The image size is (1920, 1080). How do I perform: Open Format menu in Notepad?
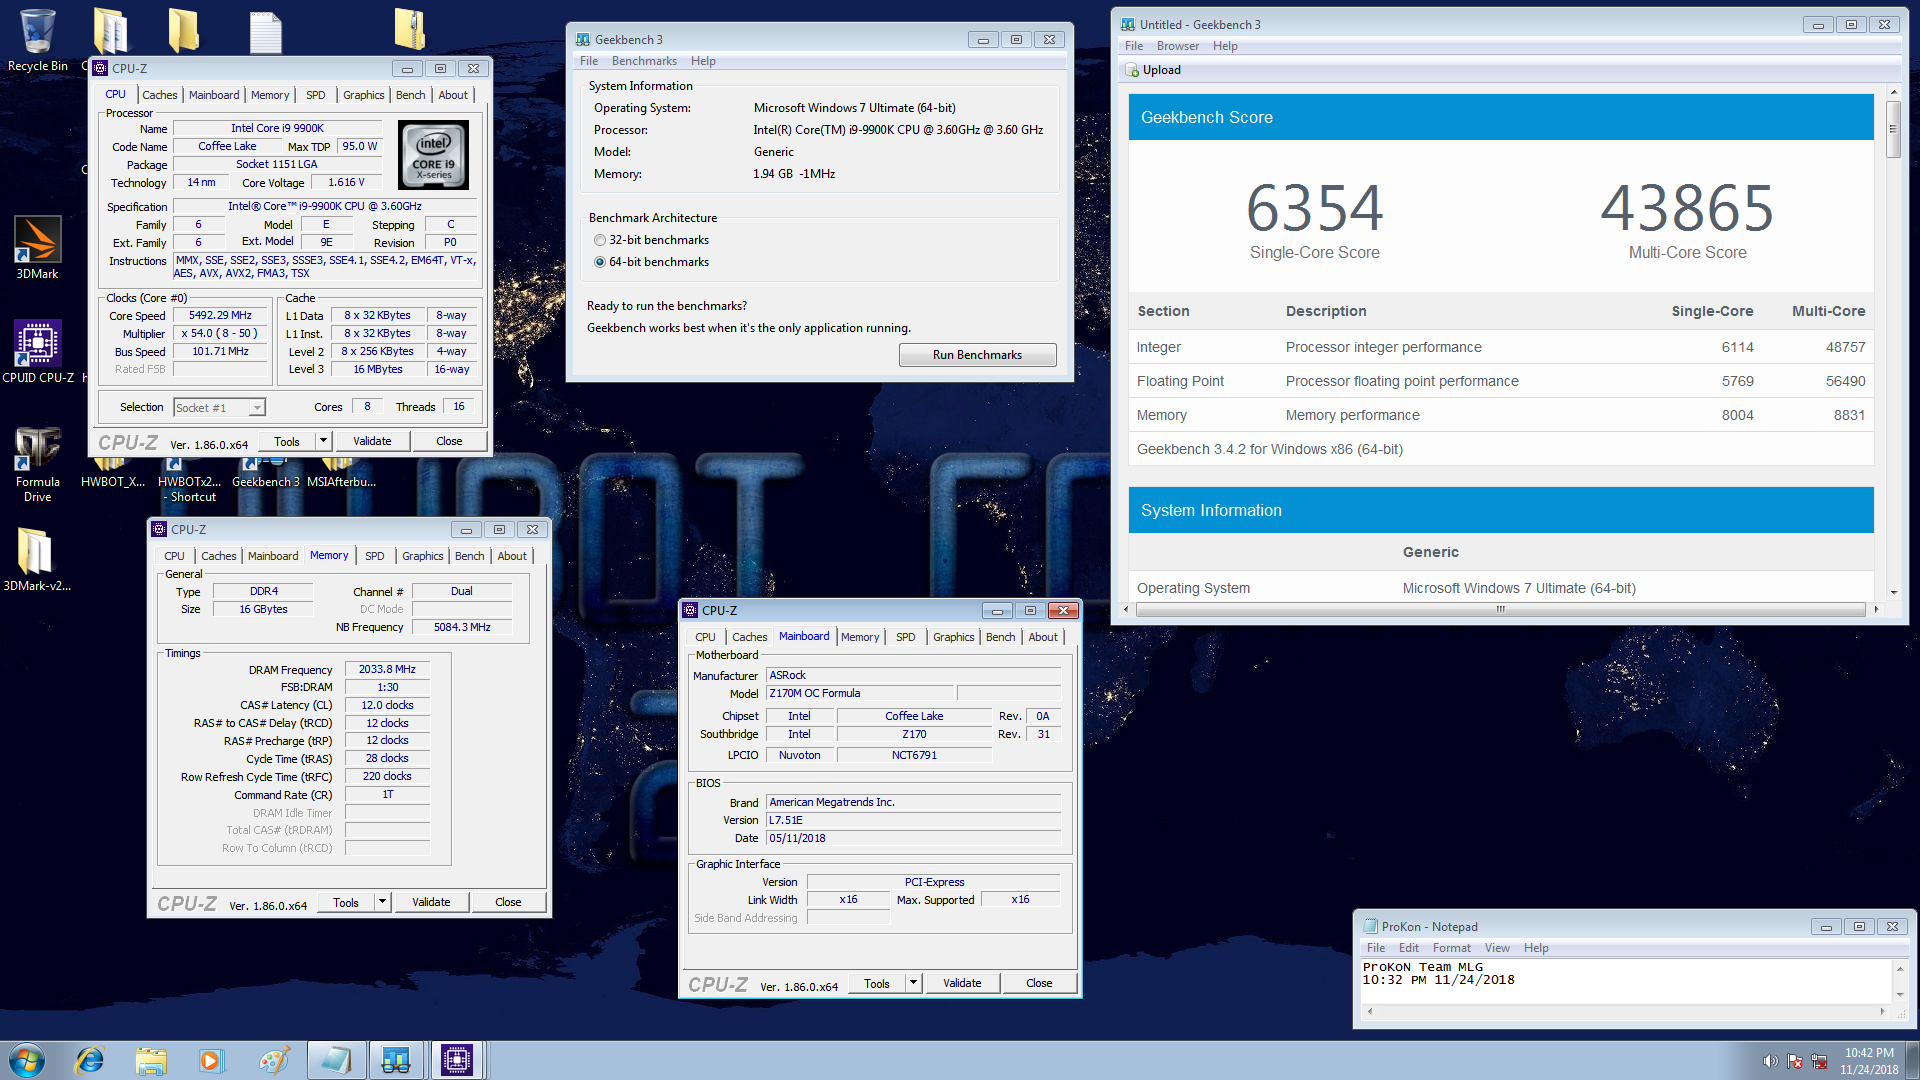pos(1451,948)
